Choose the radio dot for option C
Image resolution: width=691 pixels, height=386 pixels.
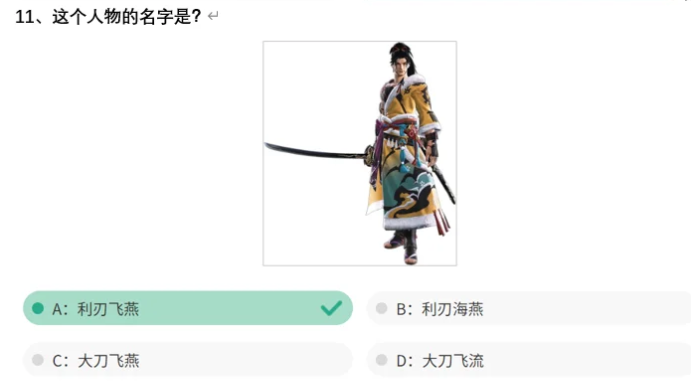38,360
